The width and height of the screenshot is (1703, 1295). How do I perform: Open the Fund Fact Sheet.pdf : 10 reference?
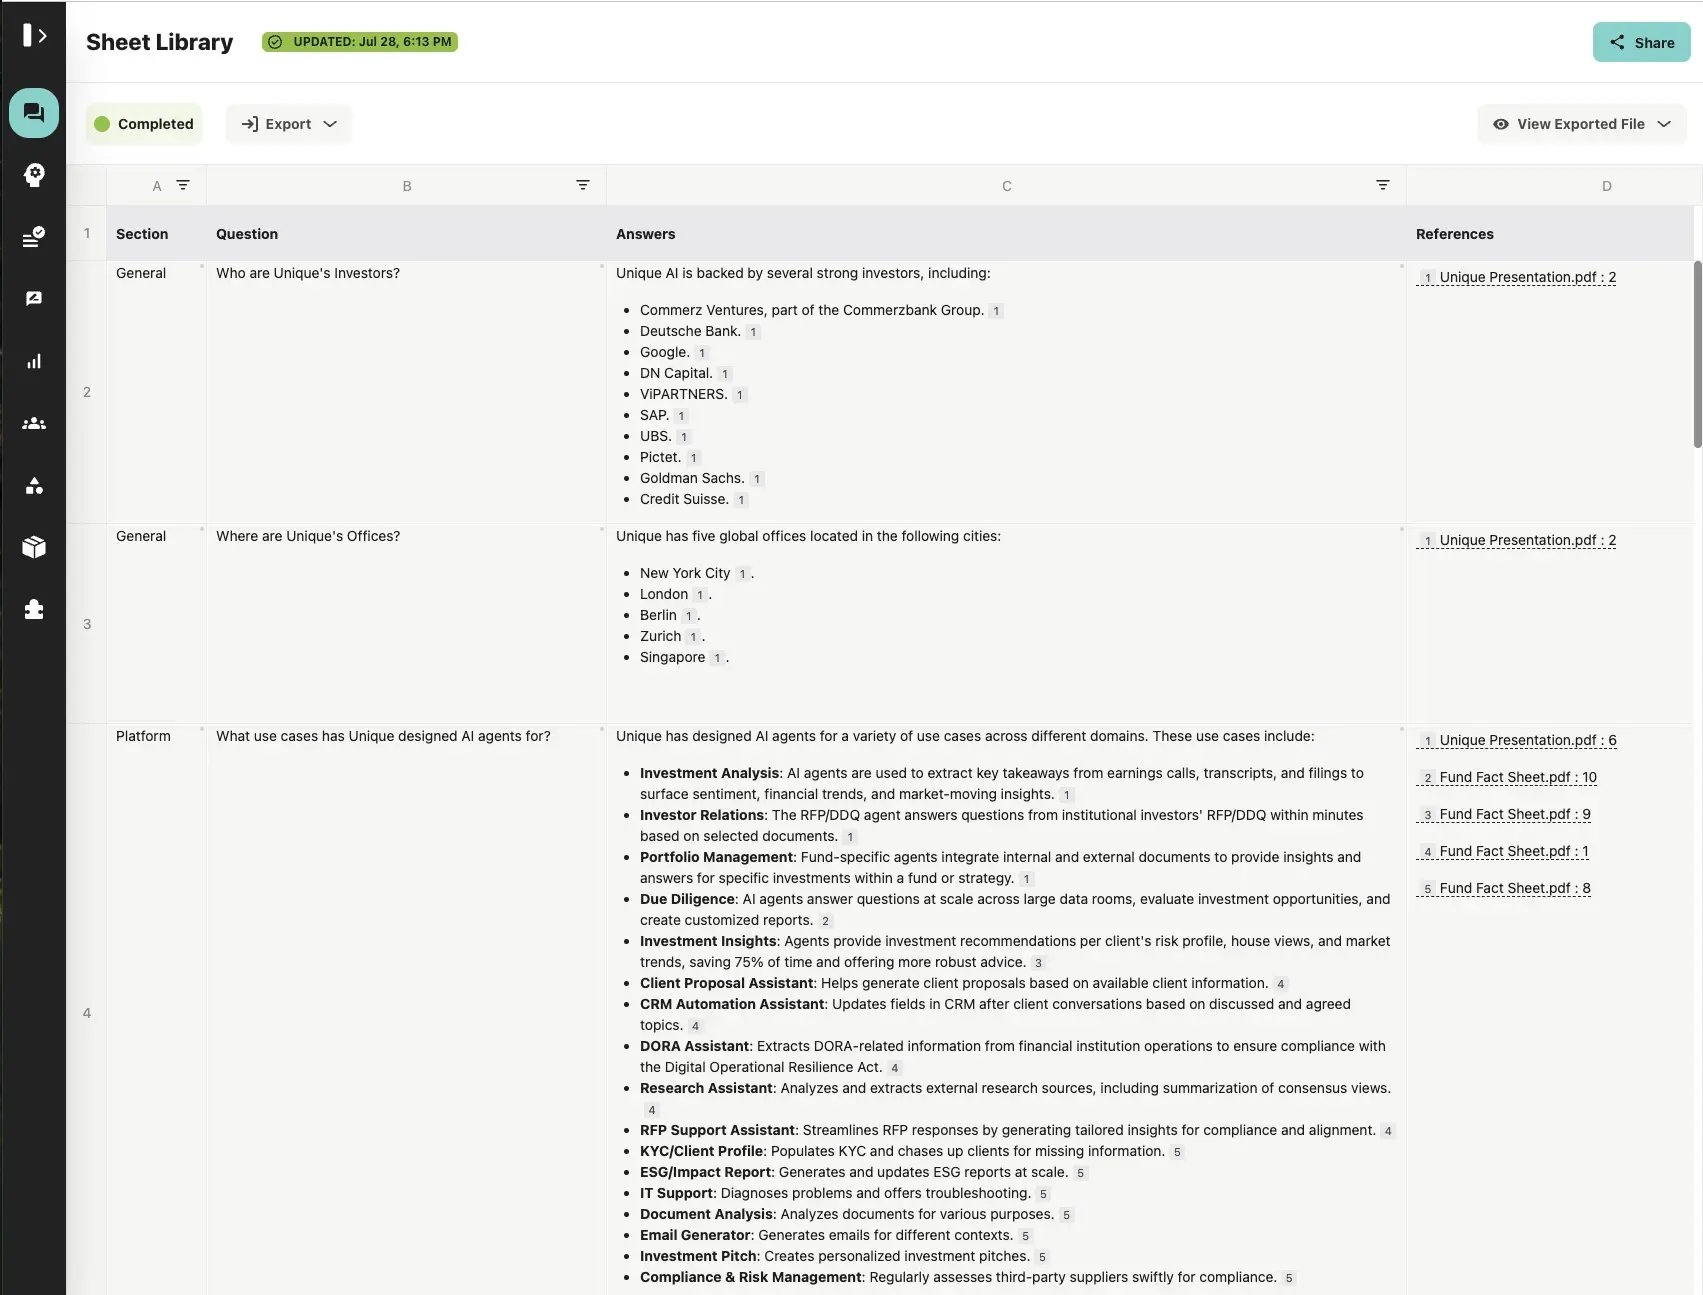(x=1517, y=777)
